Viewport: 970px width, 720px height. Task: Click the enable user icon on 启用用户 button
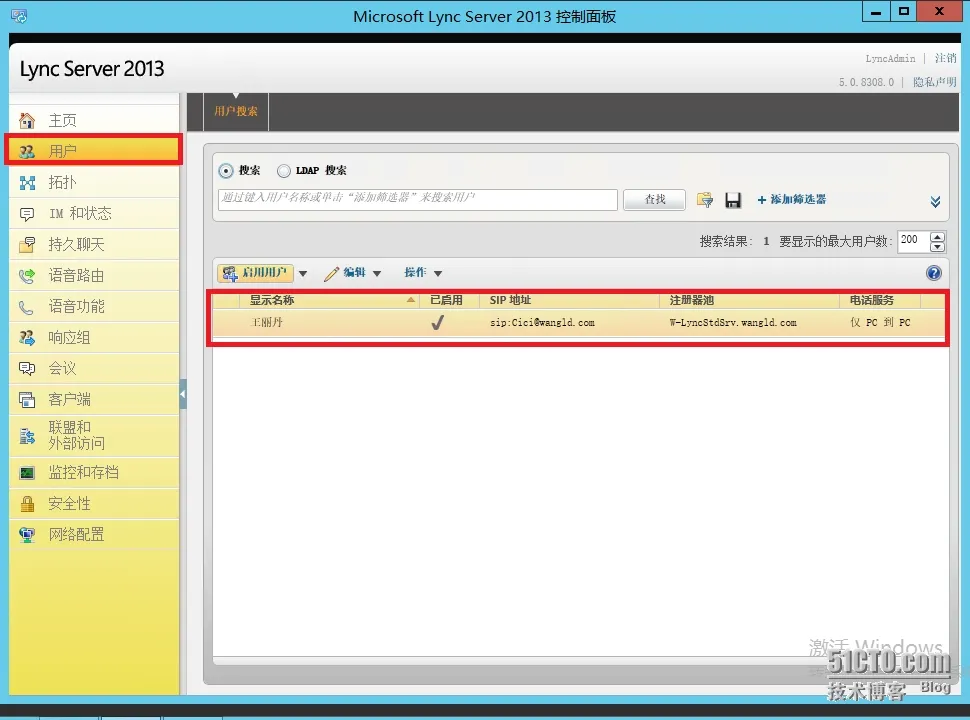pyautogui.click(x=230, y=273)
